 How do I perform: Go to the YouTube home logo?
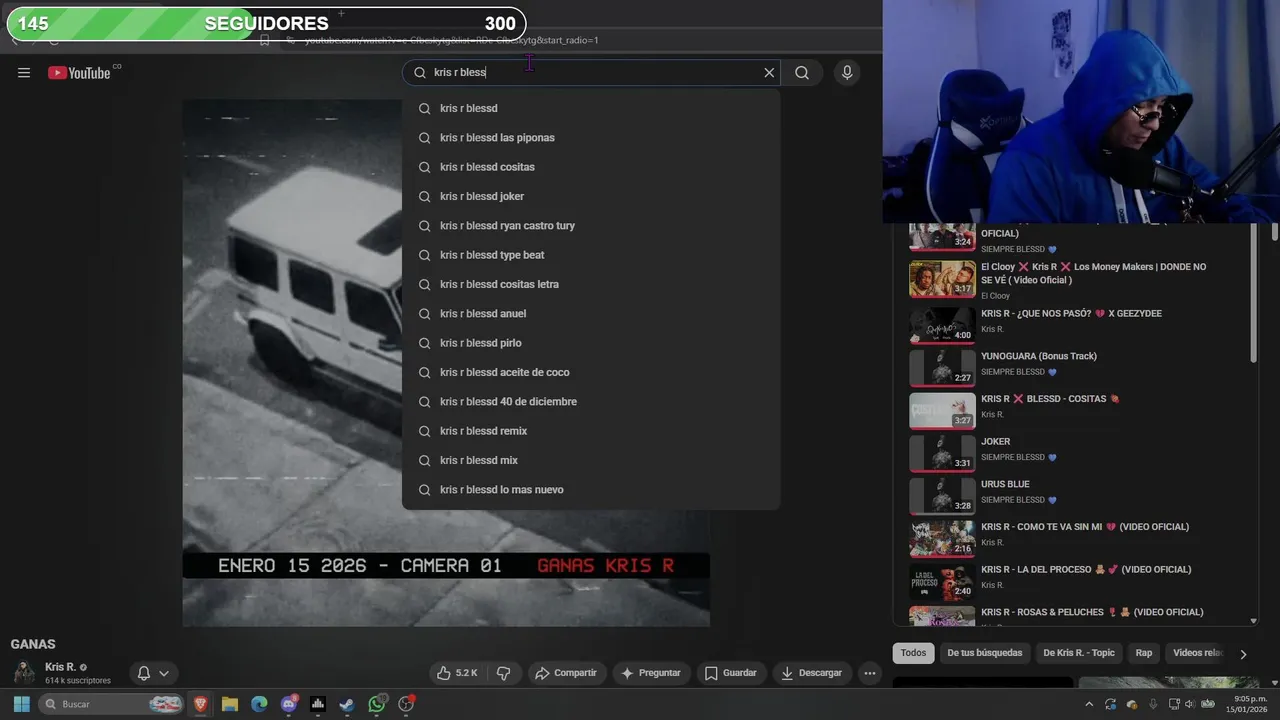[x=79, y=72]
